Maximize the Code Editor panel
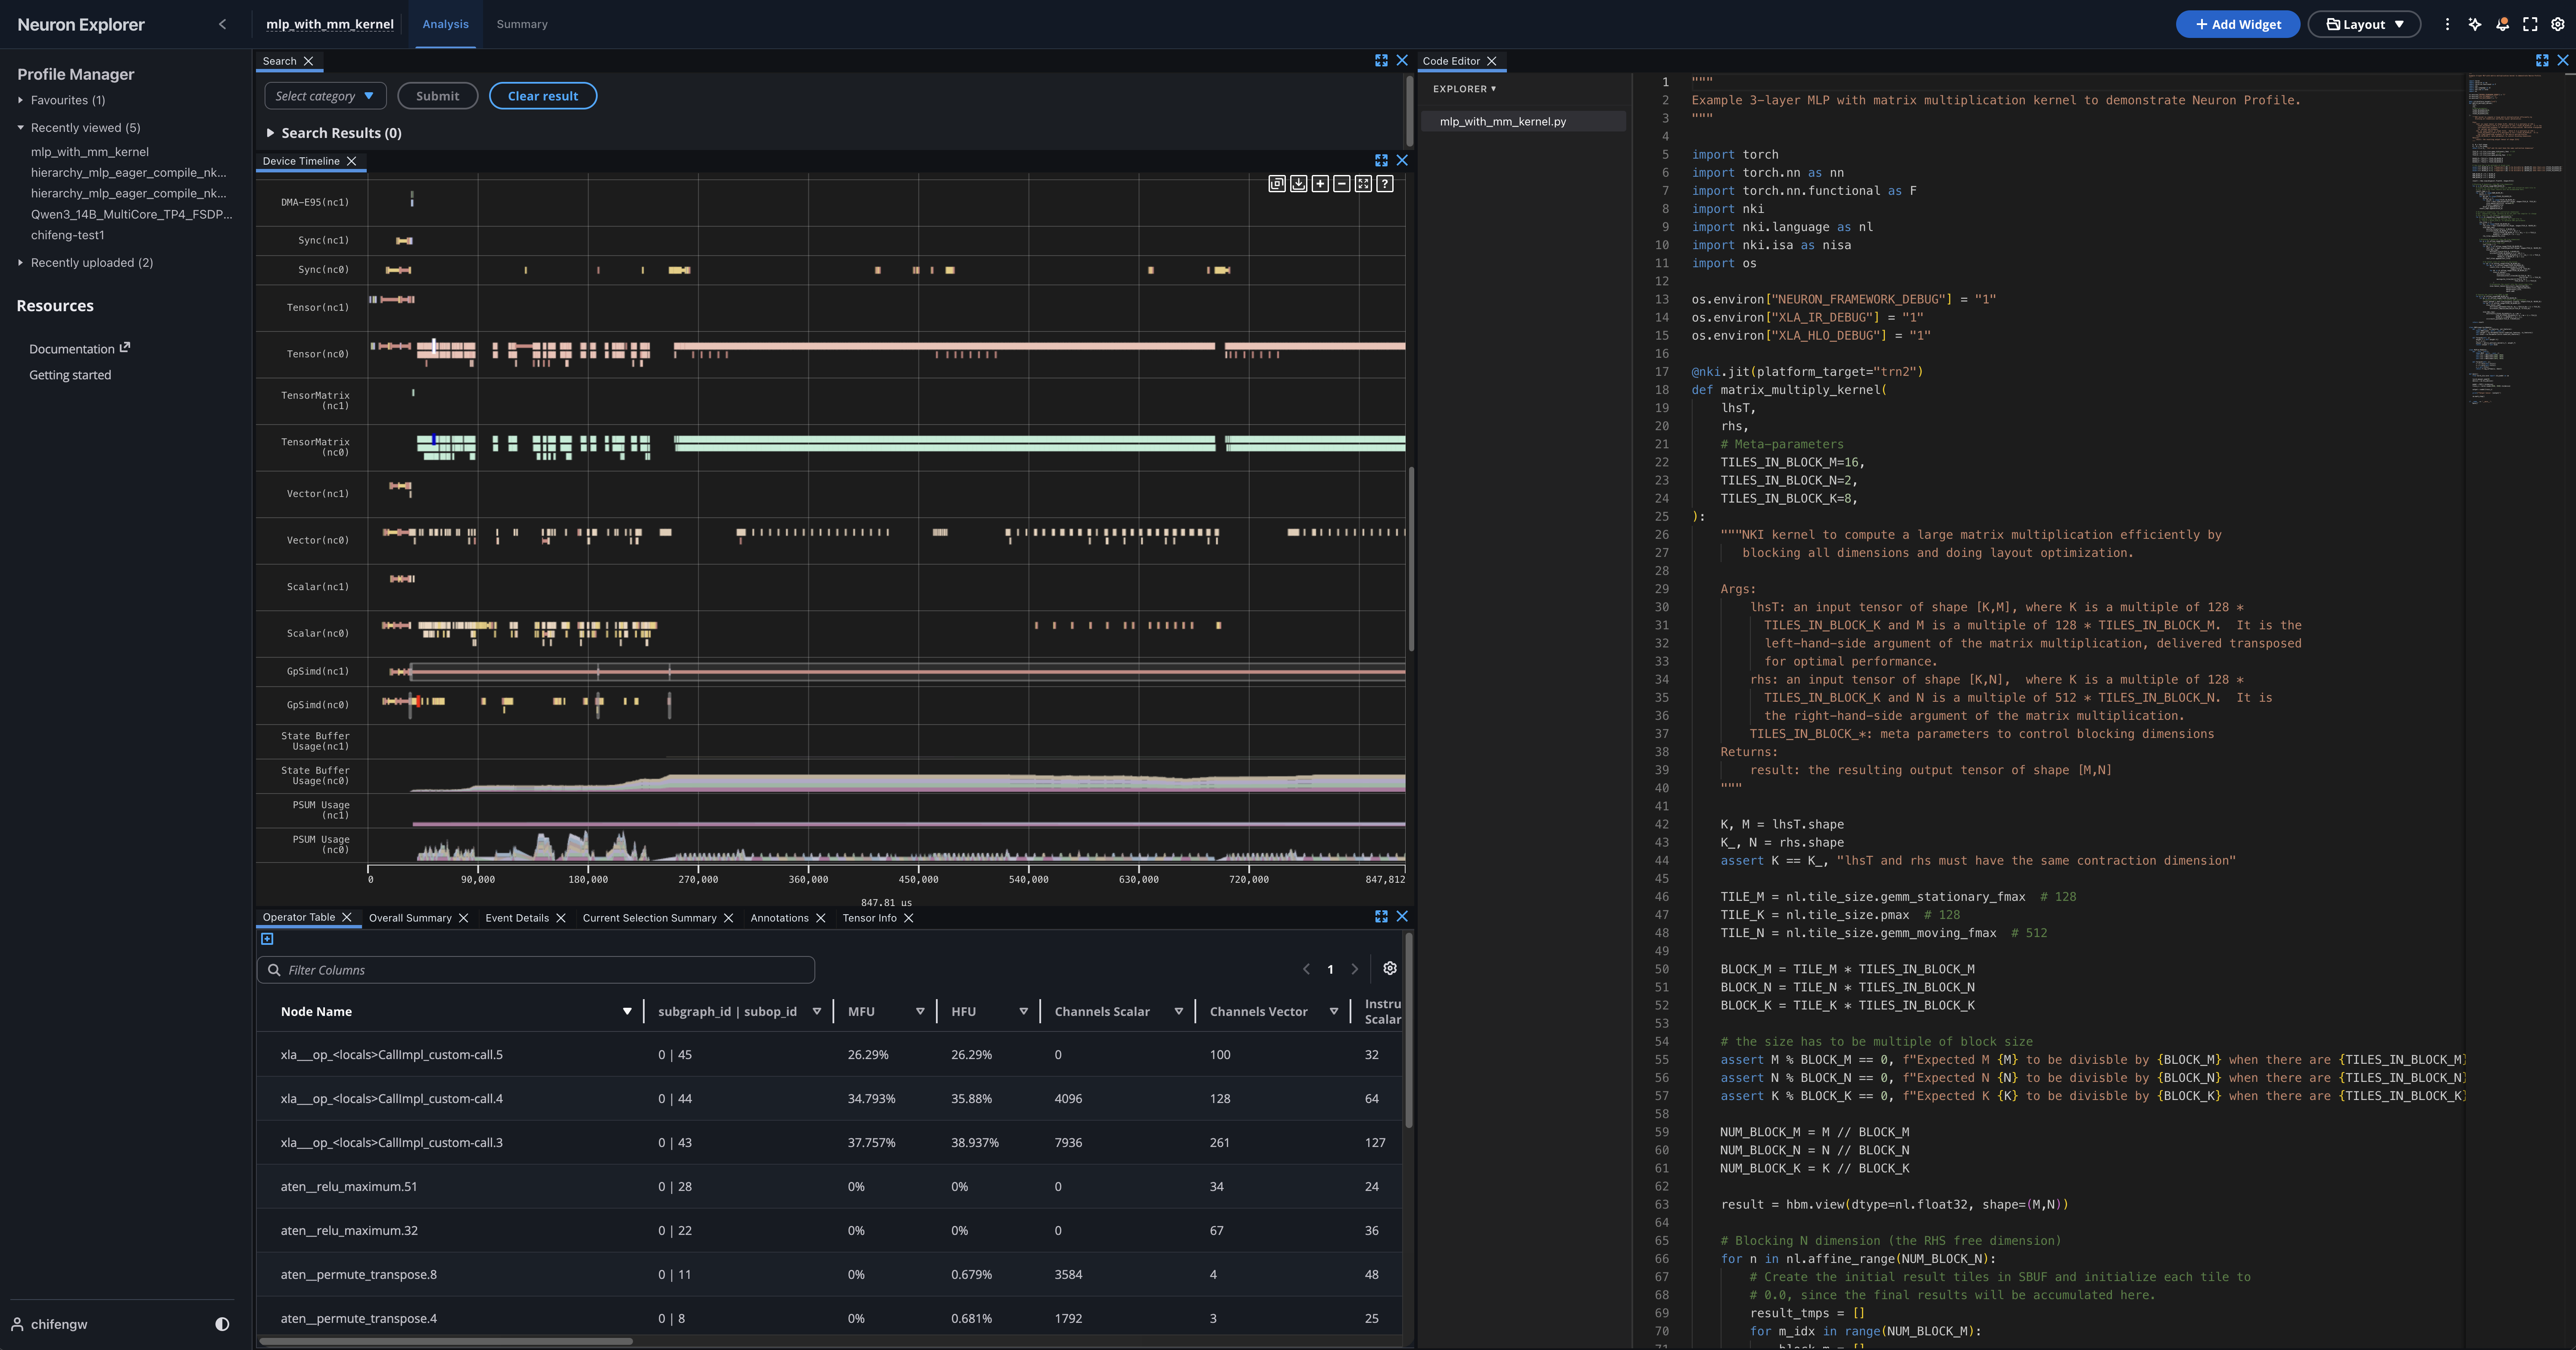This screenshot has width=2576, height=1350. pyautogui.click(x=2542, y=61)
